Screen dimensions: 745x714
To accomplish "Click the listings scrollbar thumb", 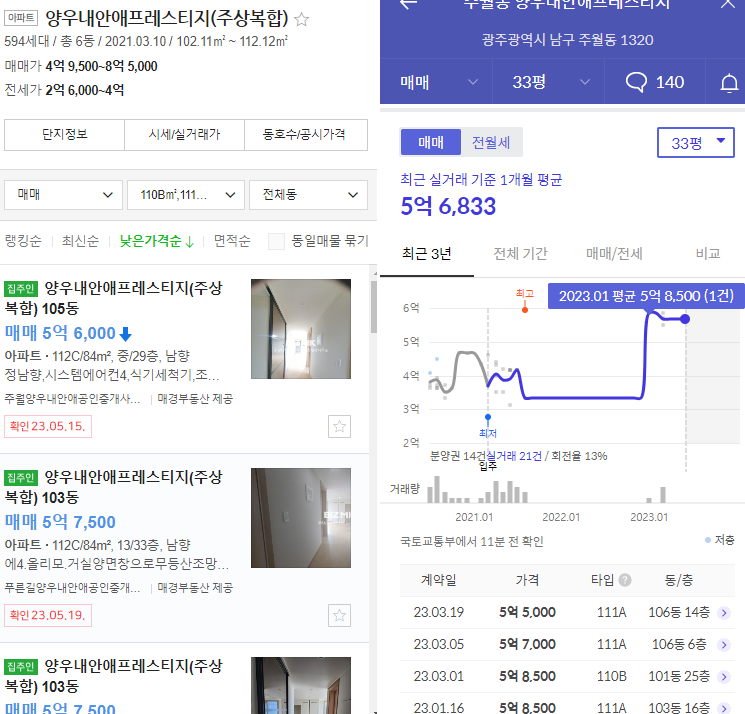I will click(373, 307).
